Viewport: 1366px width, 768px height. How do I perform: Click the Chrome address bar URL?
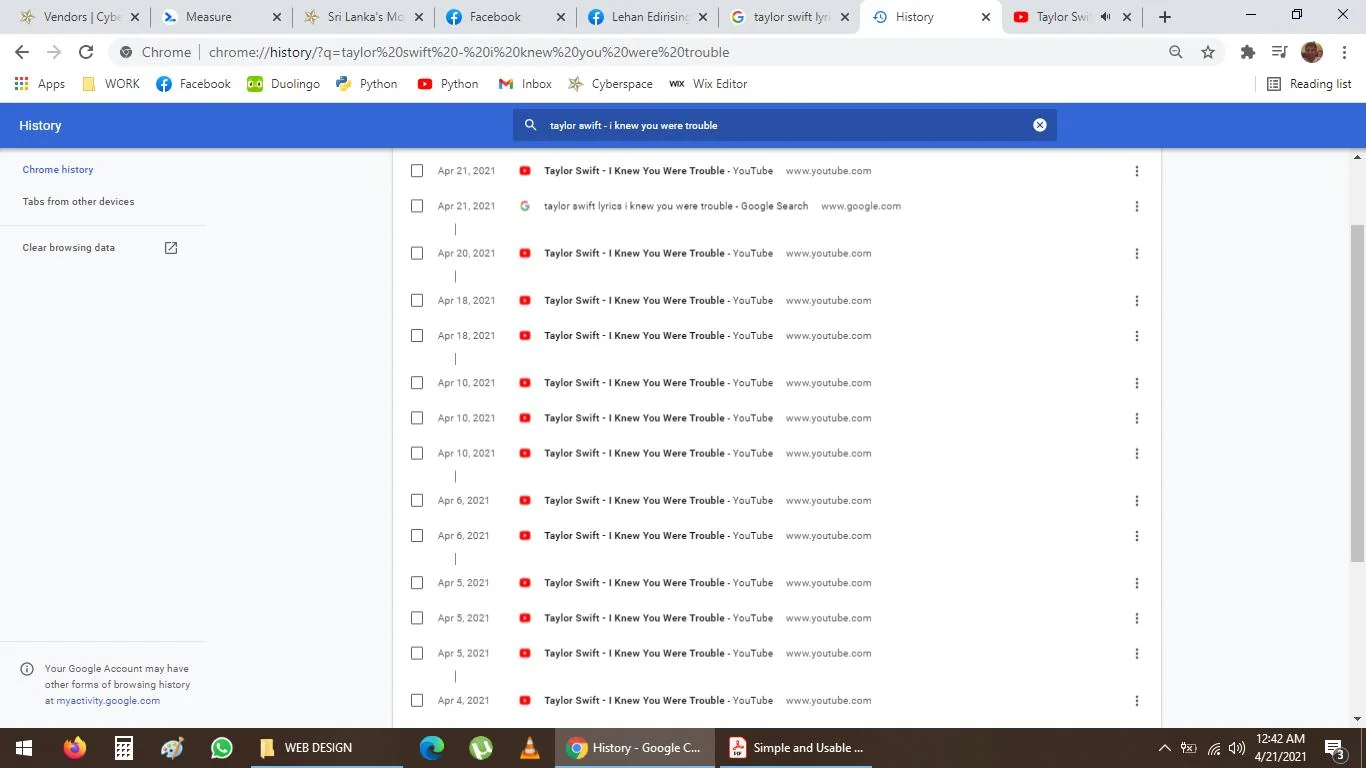tap(469, 52)
